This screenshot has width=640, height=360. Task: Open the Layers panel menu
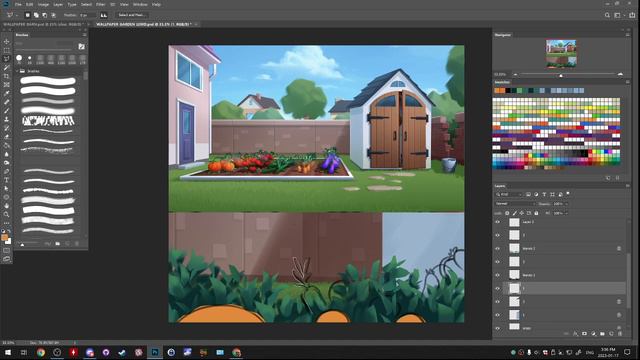pyautogui.click(x=627, y=186)
